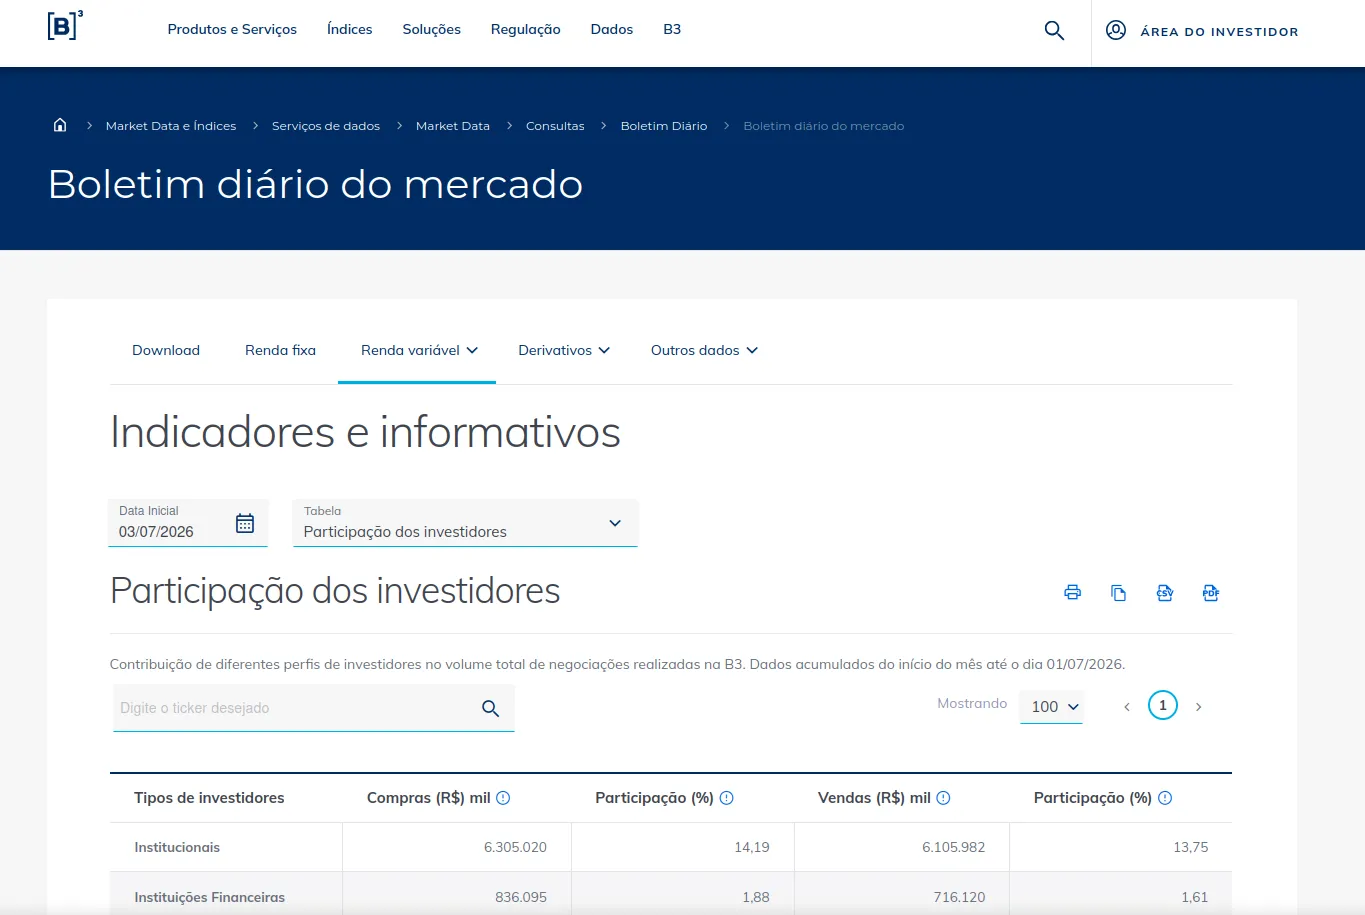Screen dimensions: 1365x915
Task: Select Institucionais sales value 6.105.982
Action: click(x=953, y=847)
